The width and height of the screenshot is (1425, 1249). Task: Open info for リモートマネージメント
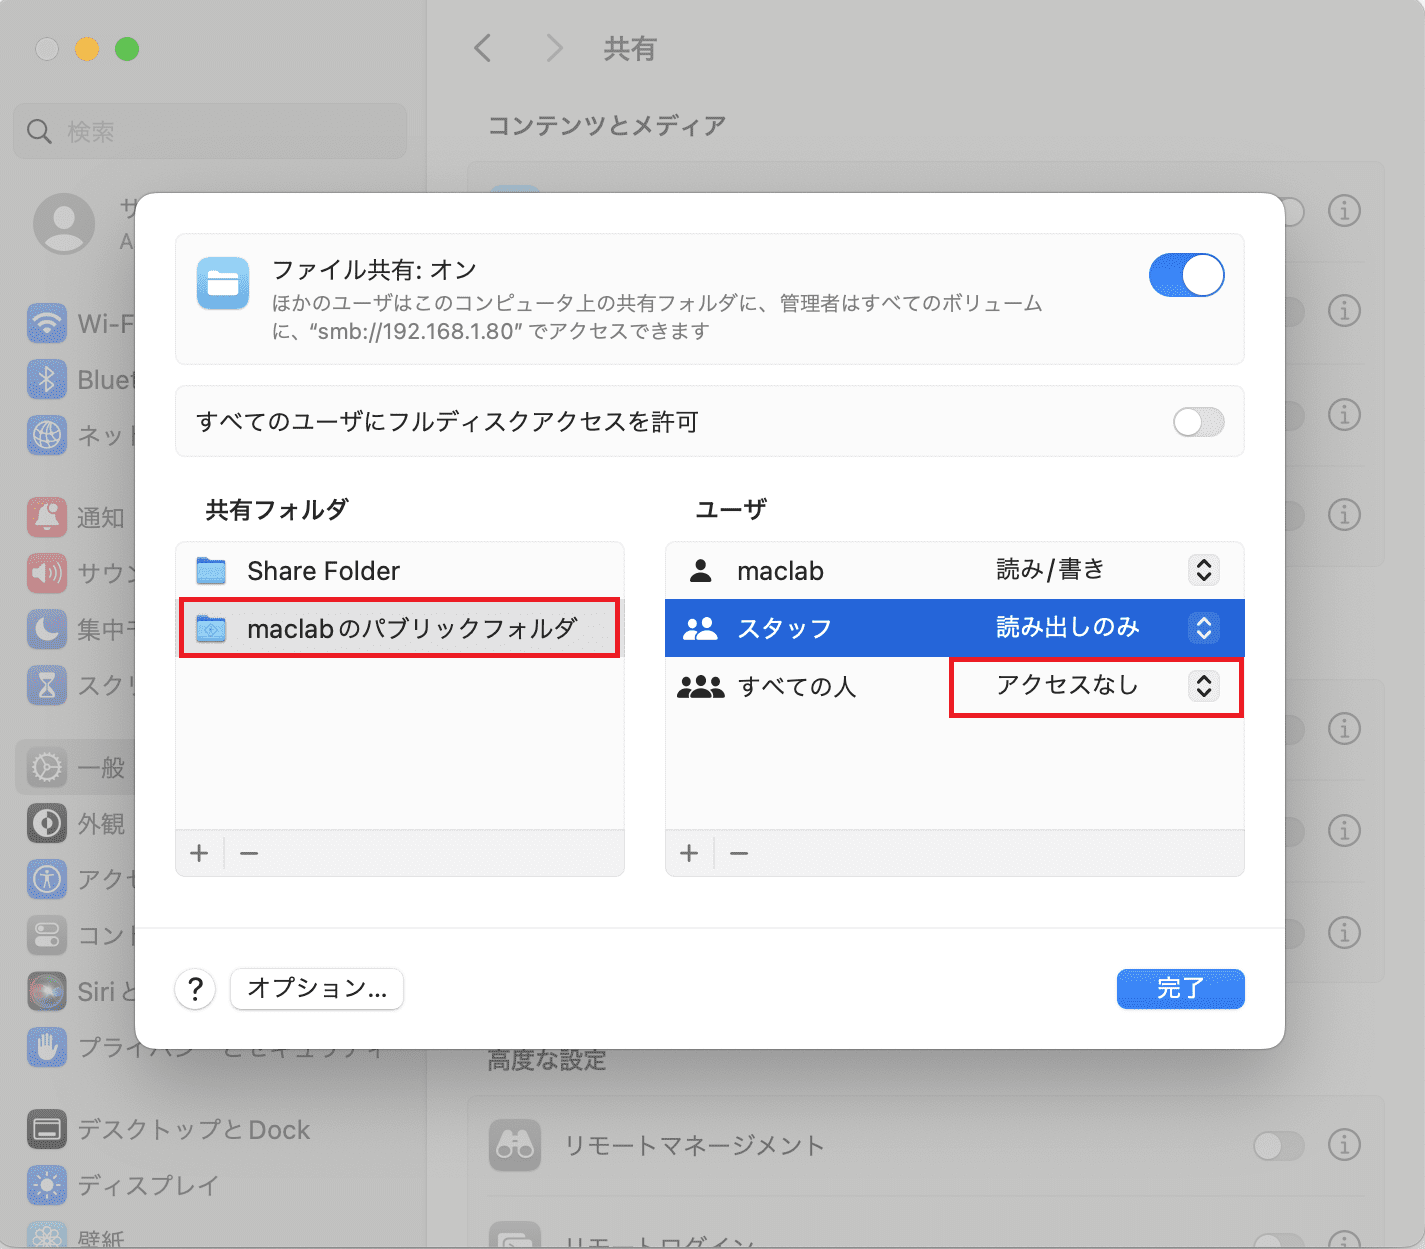[1344, 1144]
